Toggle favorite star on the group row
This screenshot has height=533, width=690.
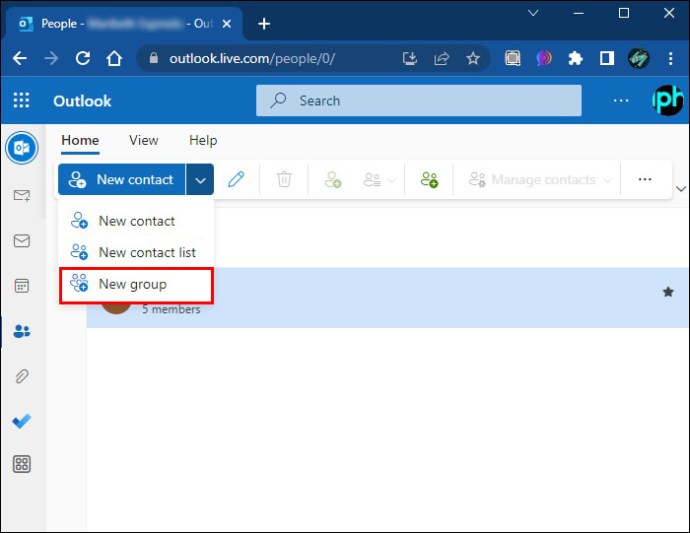(x=668, y=292)
